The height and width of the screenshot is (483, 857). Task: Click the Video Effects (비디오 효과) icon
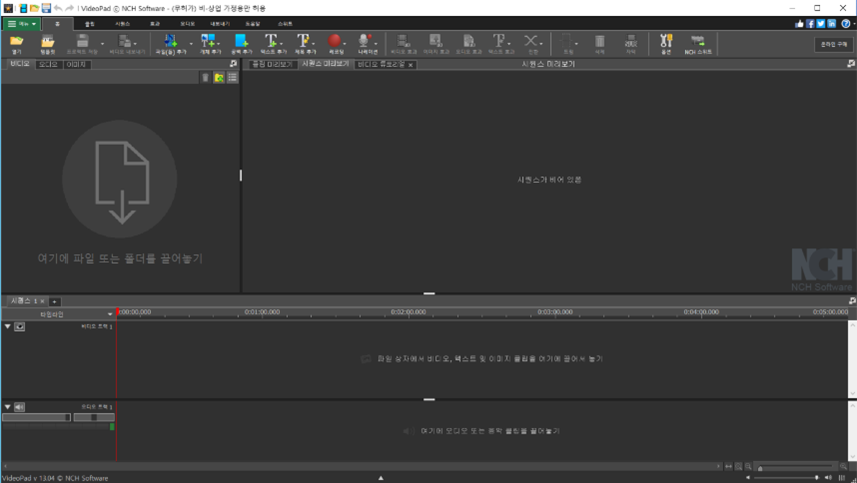[403, 41]
